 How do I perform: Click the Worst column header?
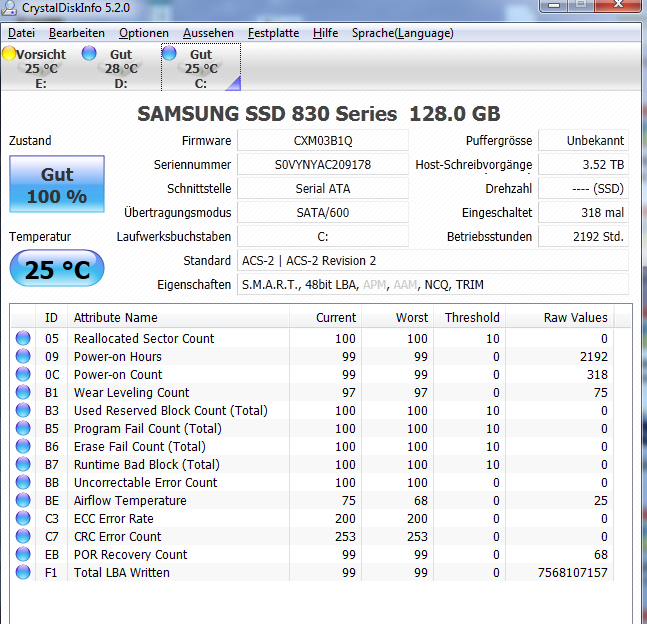click(x=397, y=317)
